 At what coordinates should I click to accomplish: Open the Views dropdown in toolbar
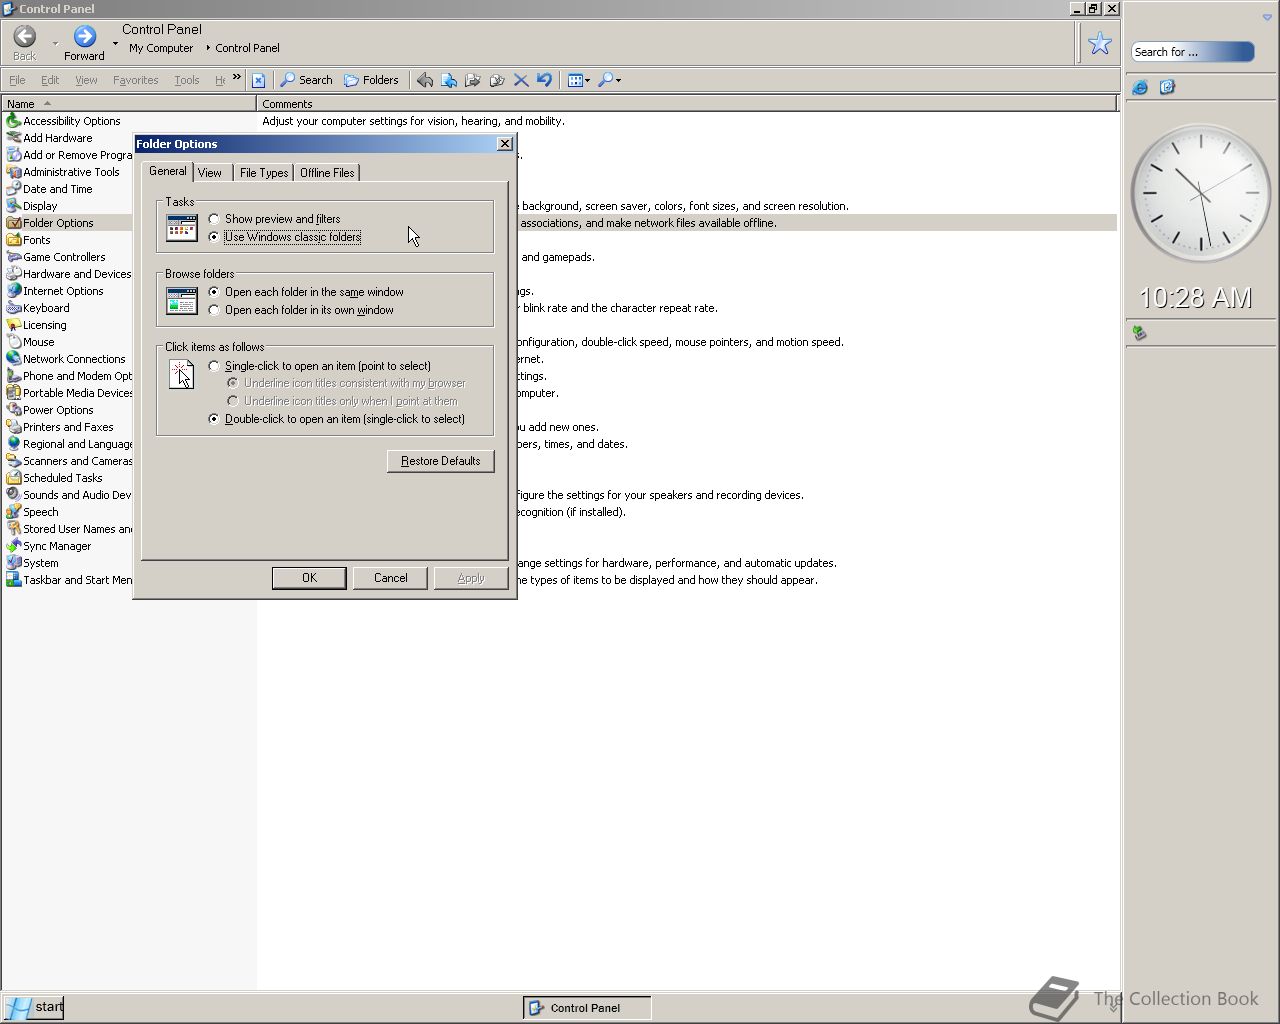(x=587, y=80)
